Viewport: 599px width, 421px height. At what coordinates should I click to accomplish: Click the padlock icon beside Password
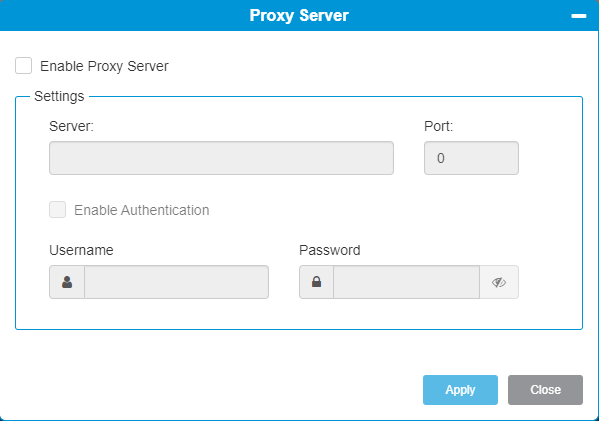coord(316,282)
